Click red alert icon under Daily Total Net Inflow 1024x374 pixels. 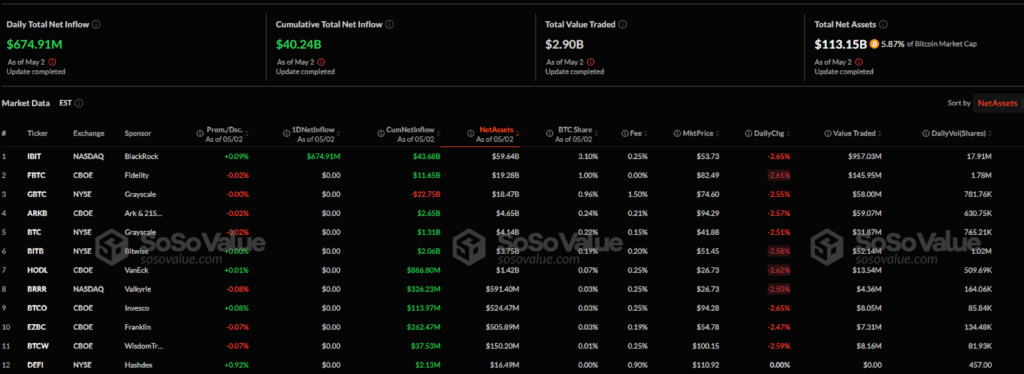click(x=52, y=62)
